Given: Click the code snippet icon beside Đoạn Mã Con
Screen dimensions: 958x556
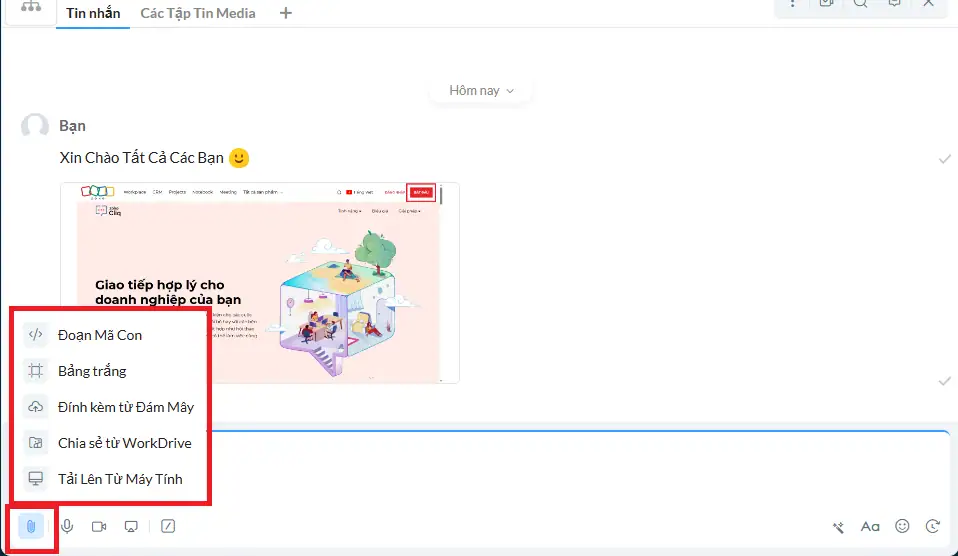Looking at the screenshot, I should click(35, 334).
